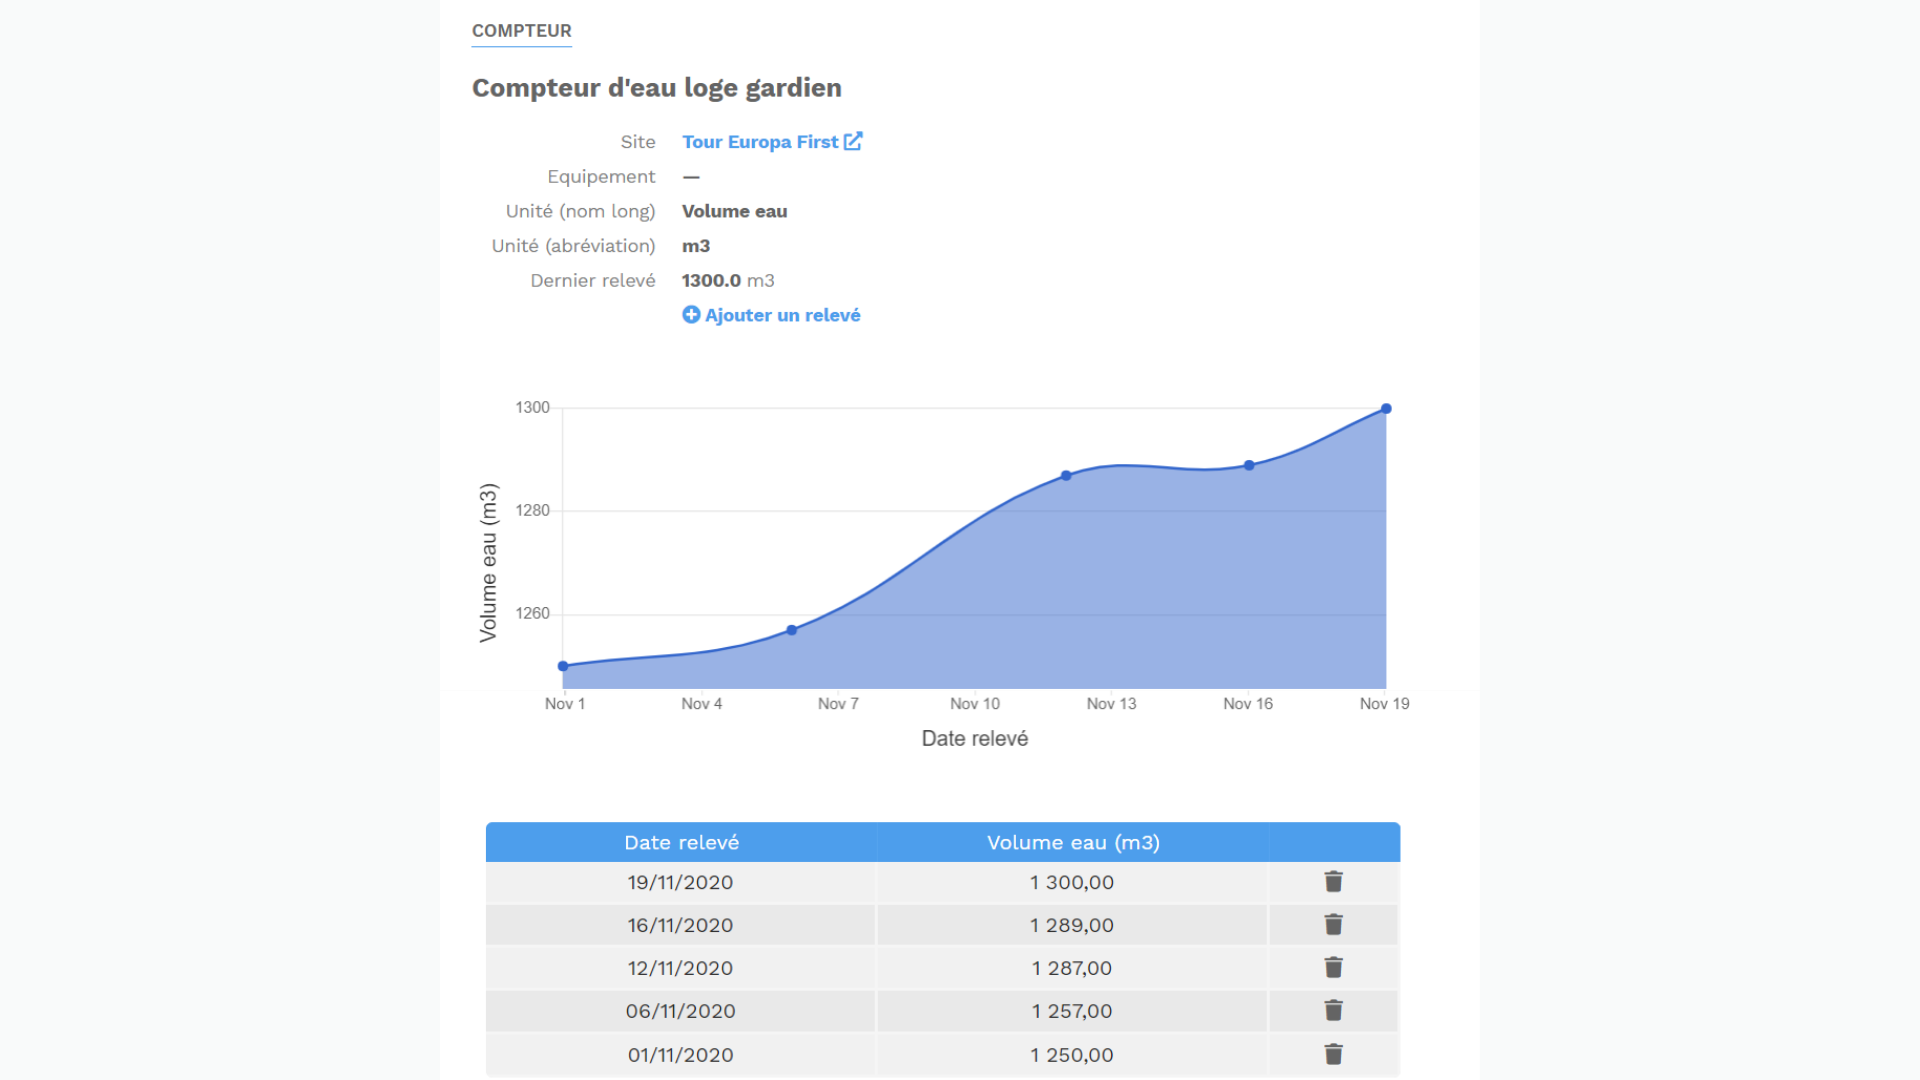
Task: Click the external link icon beside Tour Europa First
Action: (853, 141)
